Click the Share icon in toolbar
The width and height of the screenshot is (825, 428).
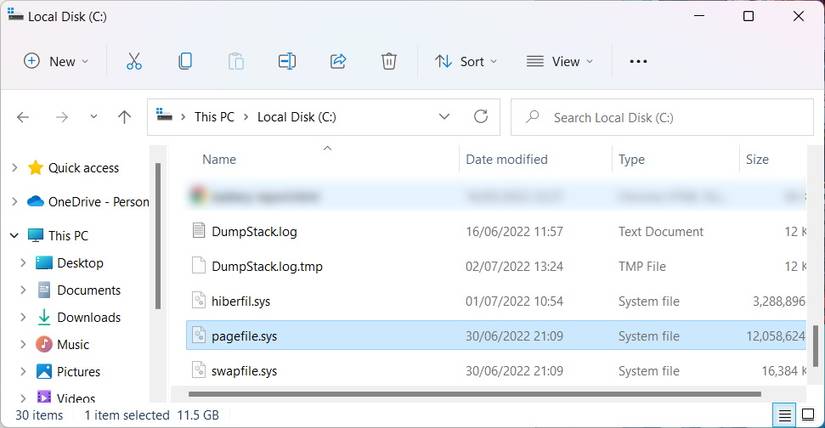pos(338,61)
